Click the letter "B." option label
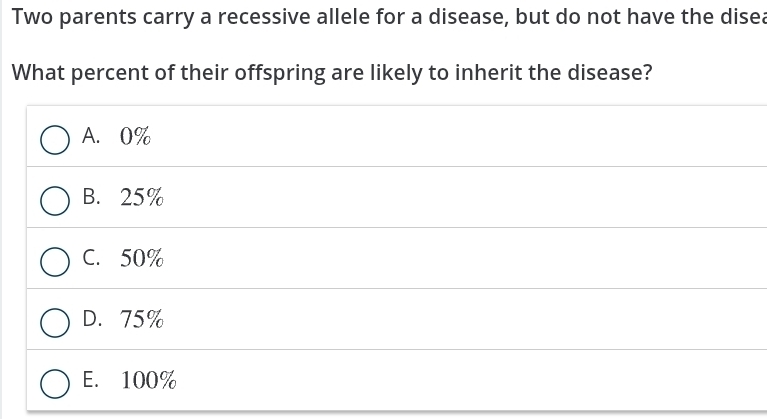The height and width of the screenshot is (419, 767). point(92,198)
